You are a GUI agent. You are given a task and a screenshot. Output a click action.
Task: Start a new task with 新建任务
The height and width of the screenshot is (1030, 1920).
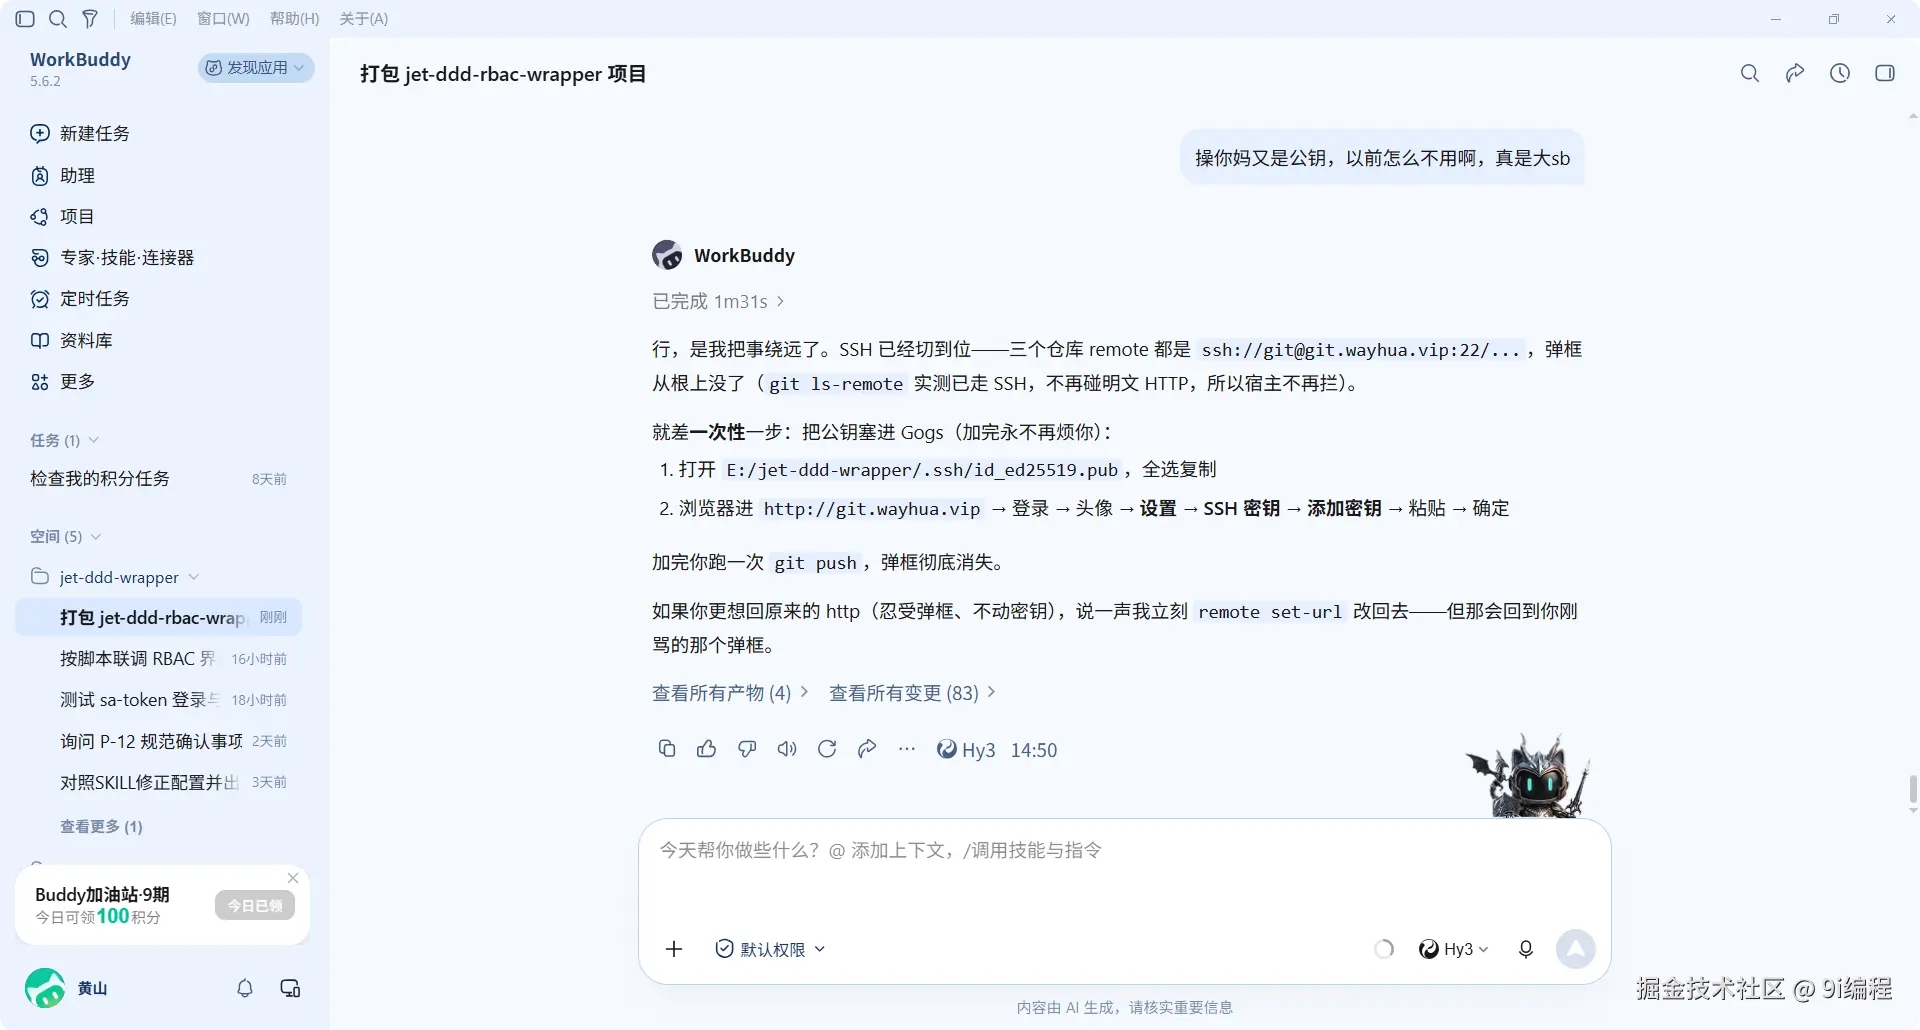coord(80,134)
